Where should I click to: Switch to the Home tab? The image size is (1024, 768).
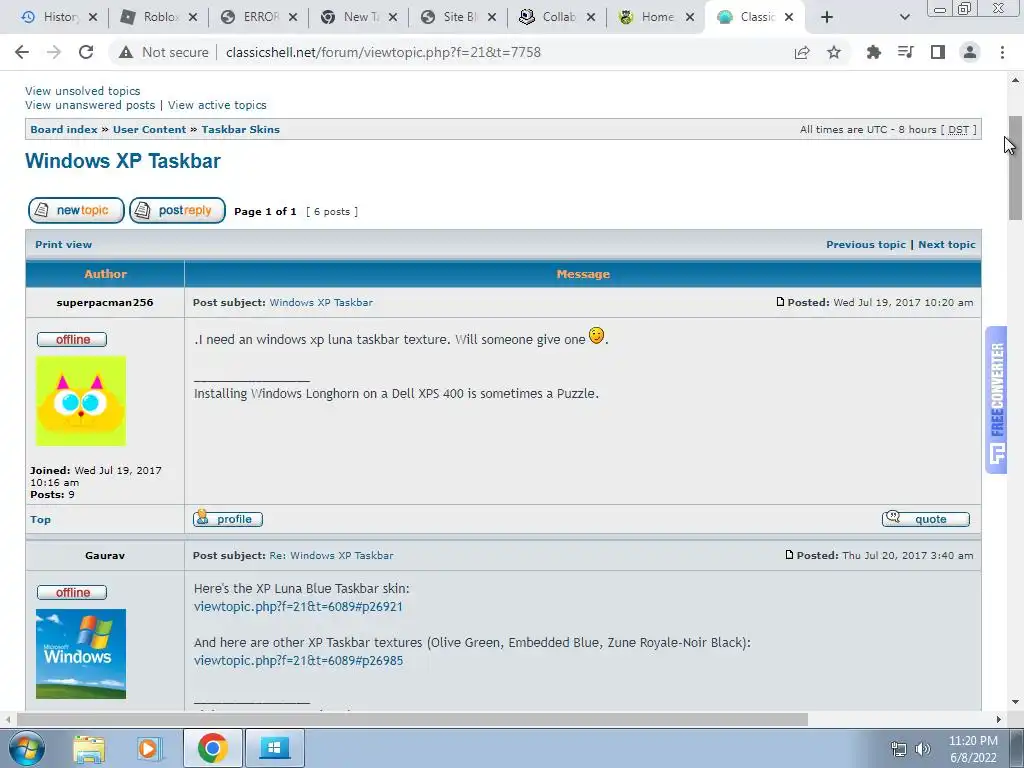point(650,17)
